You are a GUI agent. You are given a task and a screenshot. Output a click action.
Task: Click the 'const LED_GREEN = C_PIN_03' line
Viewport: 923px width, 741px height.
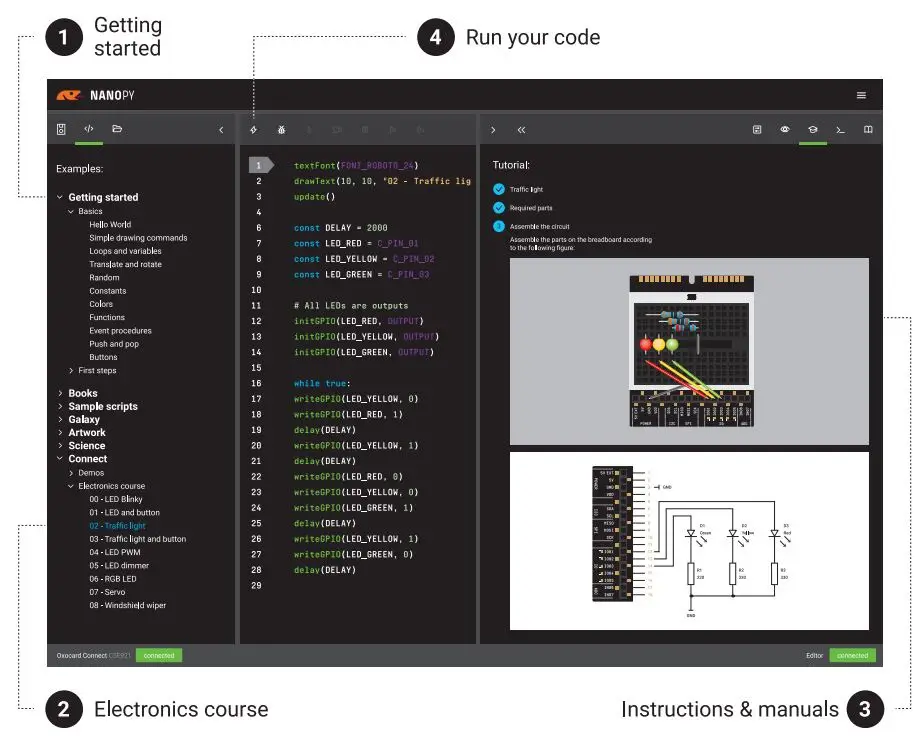(361, 274)
